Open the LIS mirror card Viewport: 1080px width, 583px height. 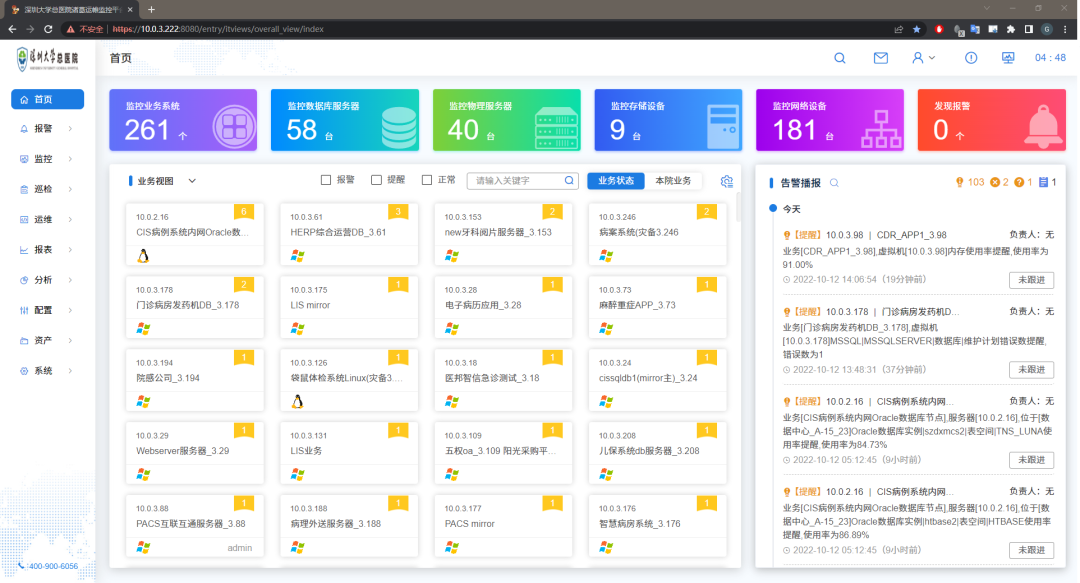[x=349, y=307]
